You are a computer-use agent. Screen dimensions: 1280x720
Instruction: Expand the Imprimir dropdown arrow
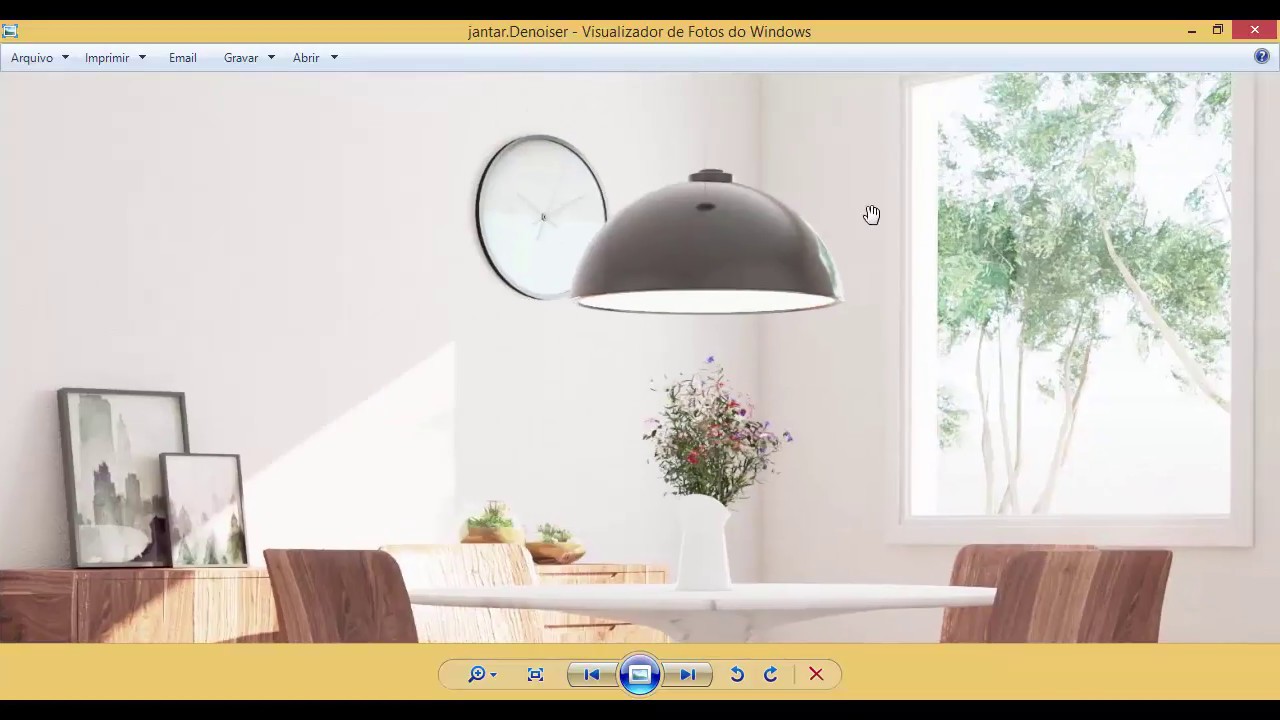point(142,58)
